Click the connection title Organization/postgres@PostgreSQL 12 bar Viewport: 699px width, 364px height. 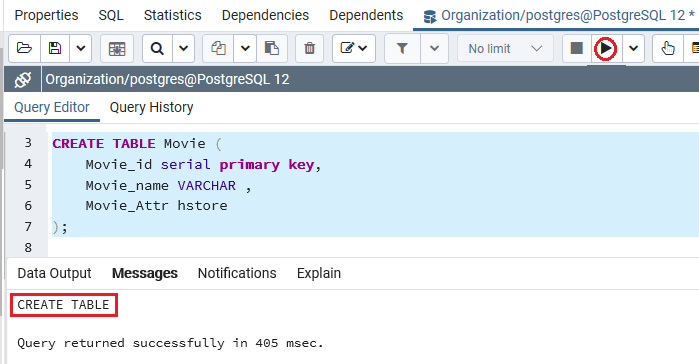click(x=167, y=80)
